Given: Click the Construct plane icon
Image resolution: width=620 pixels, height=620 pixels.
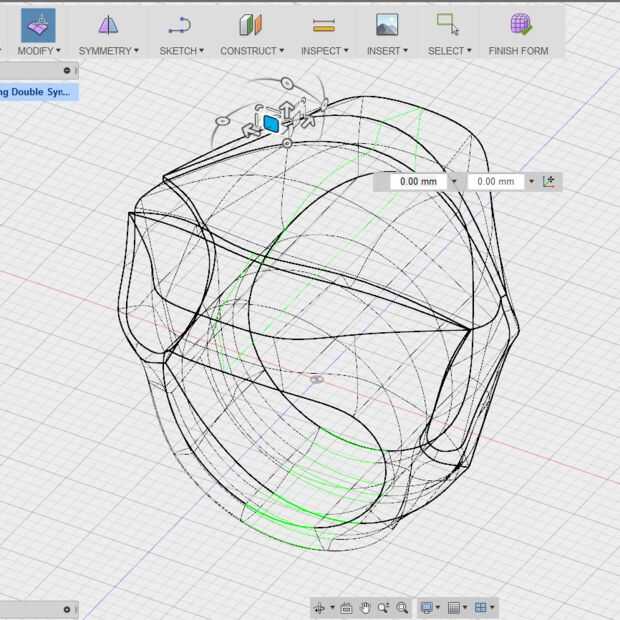Looking at the screenshot, I should pyautogui.click(x=251, y=25).
